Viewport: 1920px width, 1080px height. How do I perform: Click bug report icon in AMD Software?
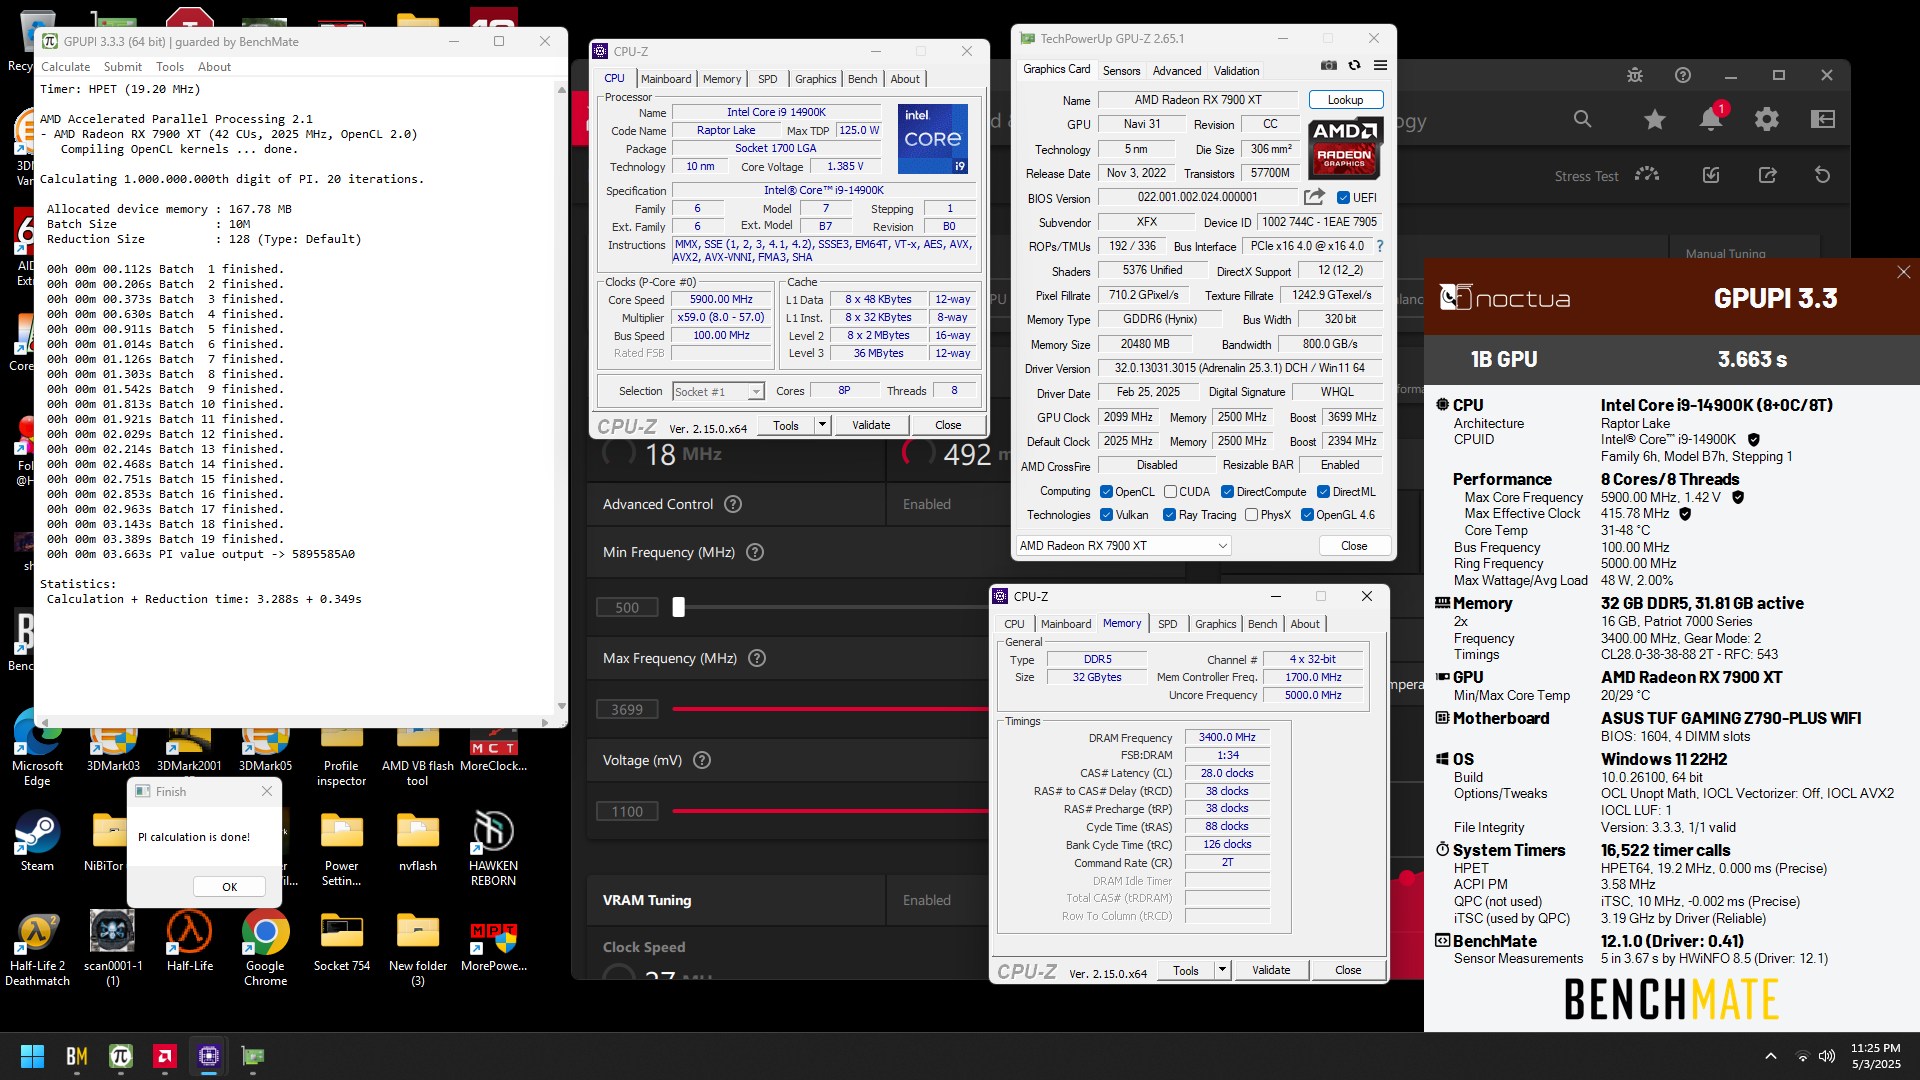tap(1635, 75)
